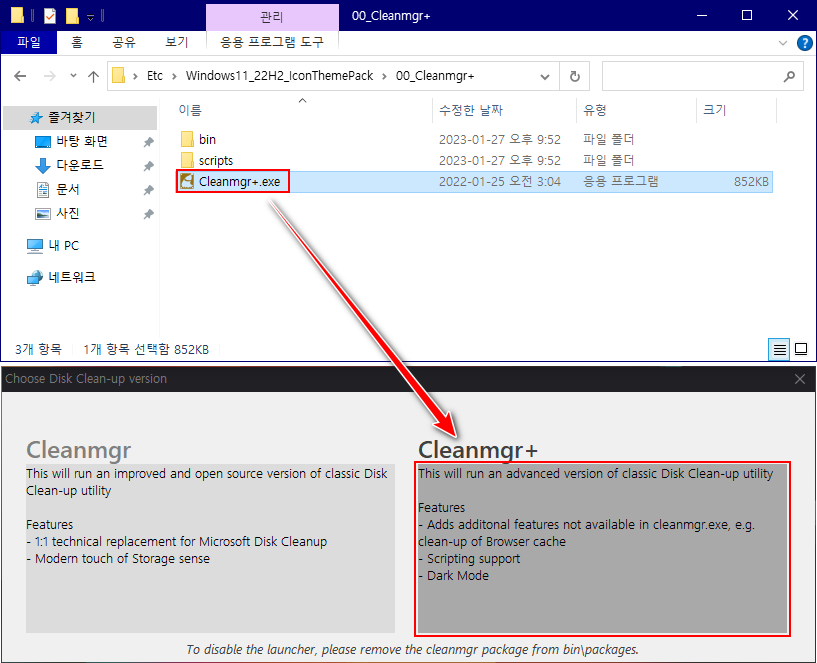This screenshot has height=663, width=817.
Task: Click the search magnifier icon
Action: (x=789, y=77)
